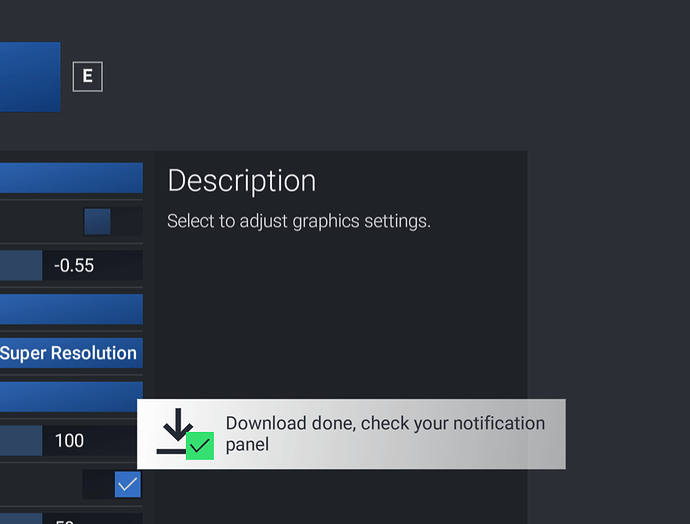Screen dimensions: 690x524
Task: Click the -0.55 value field
Action: (x=92, y=265)
